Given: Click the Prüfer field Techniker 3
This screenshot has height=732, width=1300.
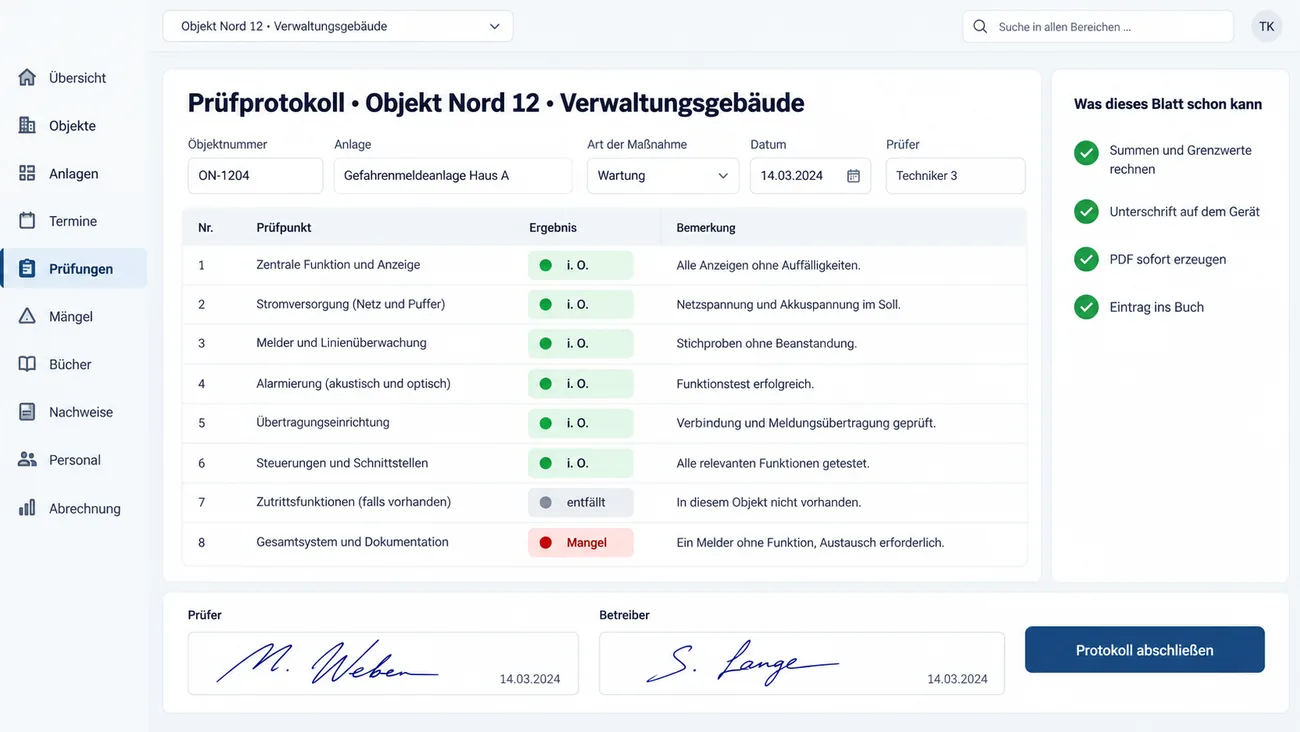Looking at the screenshot, I should click(955, 175).
